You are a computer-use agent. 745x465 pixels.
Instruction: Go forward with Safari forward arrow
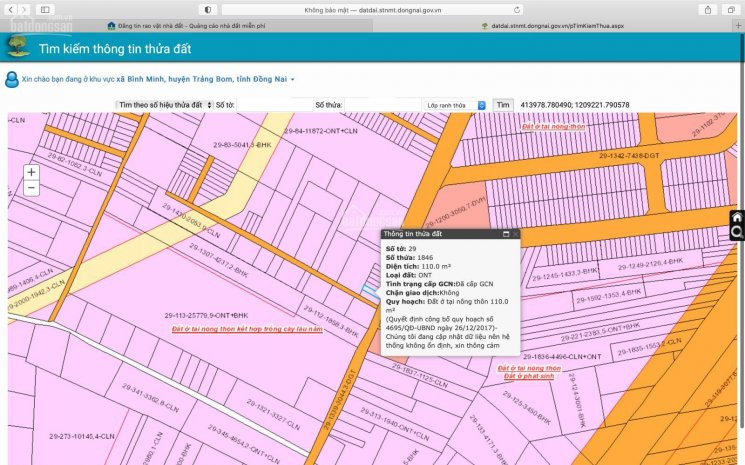24,9
